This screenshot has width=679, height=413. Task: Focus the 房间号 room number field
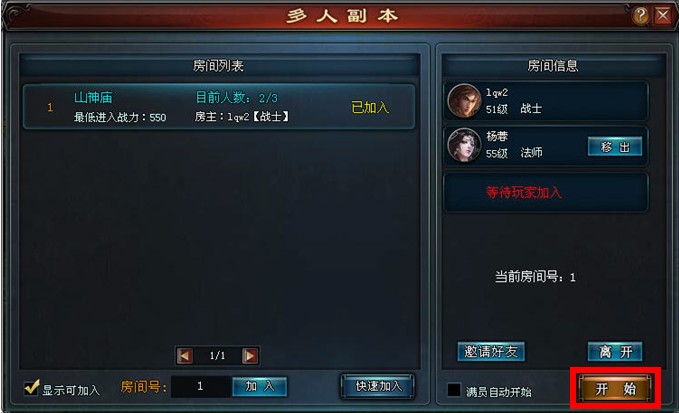pos(201,386)
